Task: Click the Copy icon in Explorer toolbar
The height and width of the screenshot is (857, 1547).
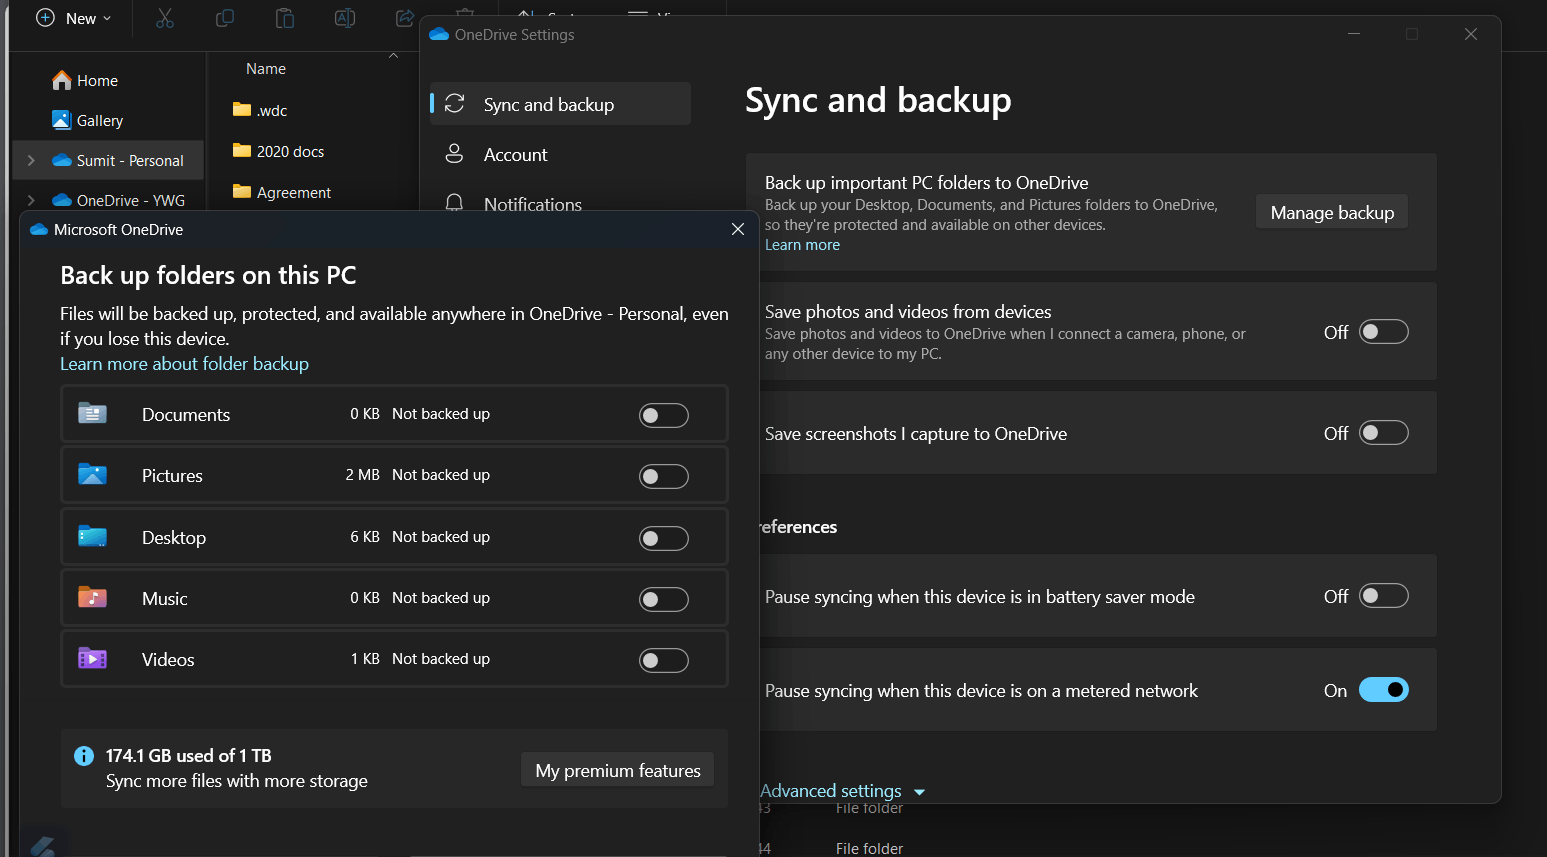Action: coord(225,18)
